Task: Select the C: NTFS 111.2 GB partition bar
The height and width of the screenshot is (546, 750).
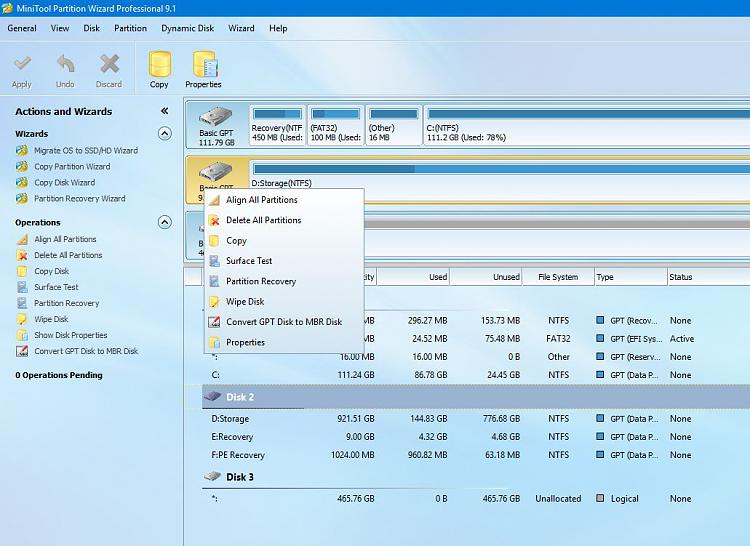Action: 587,125
